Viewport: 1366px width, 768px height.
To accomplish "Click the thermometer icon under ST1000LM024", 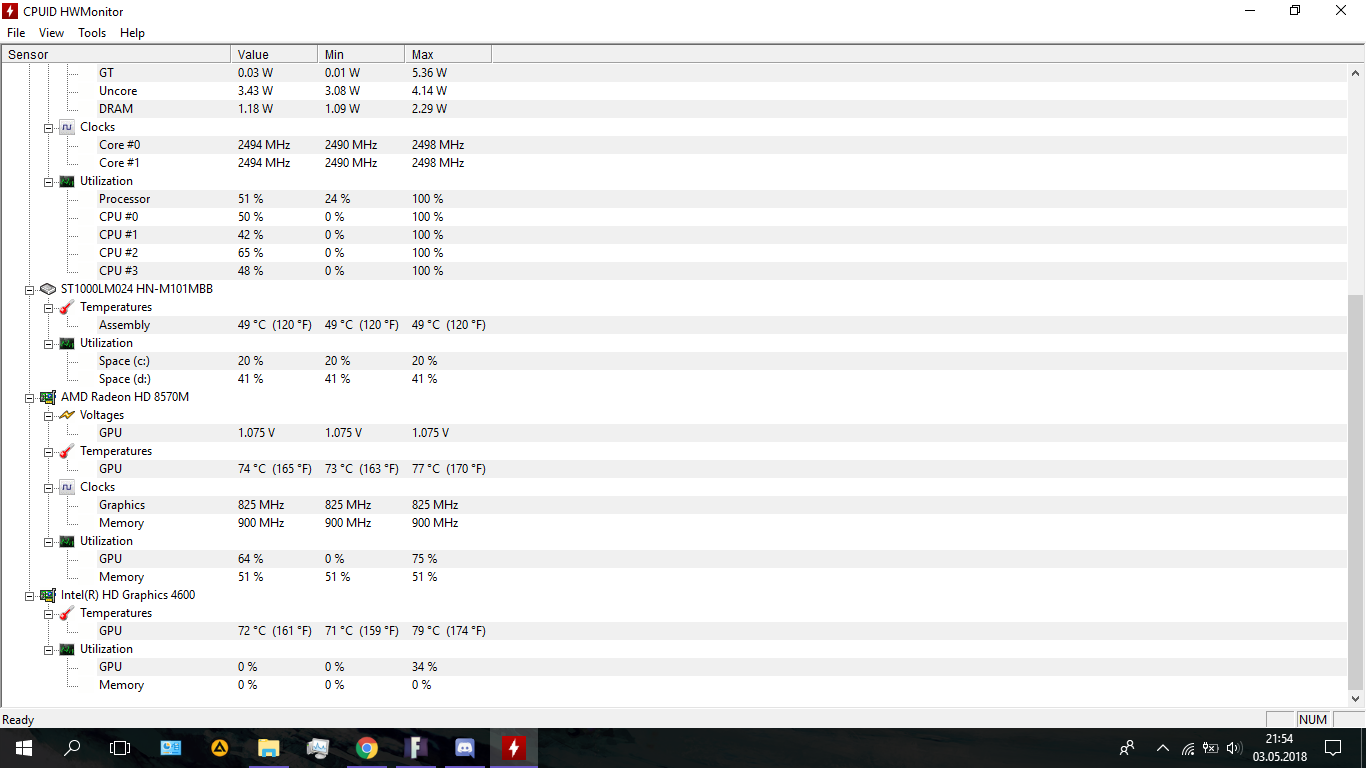I will point(67,307).
